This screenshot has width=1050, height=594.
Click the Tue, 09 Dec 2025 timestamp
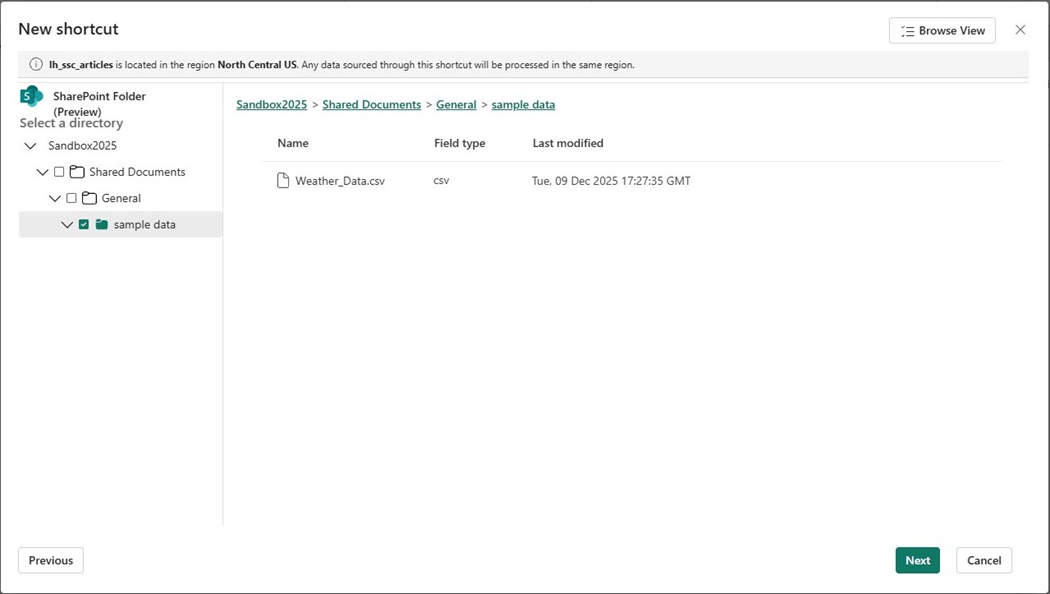tap(611, 181)
